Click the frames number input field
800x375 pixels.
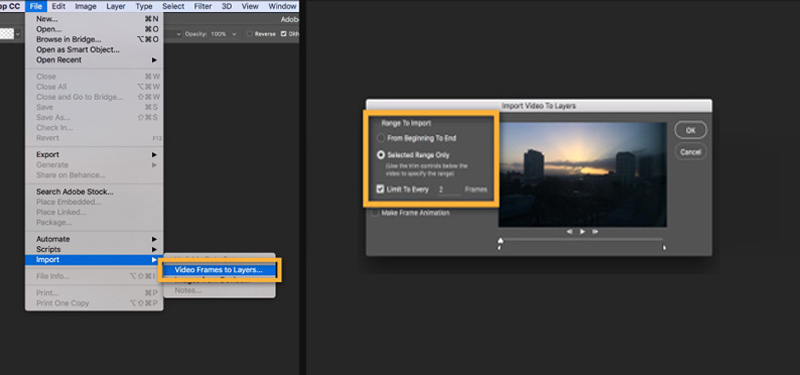pos(449,190)
